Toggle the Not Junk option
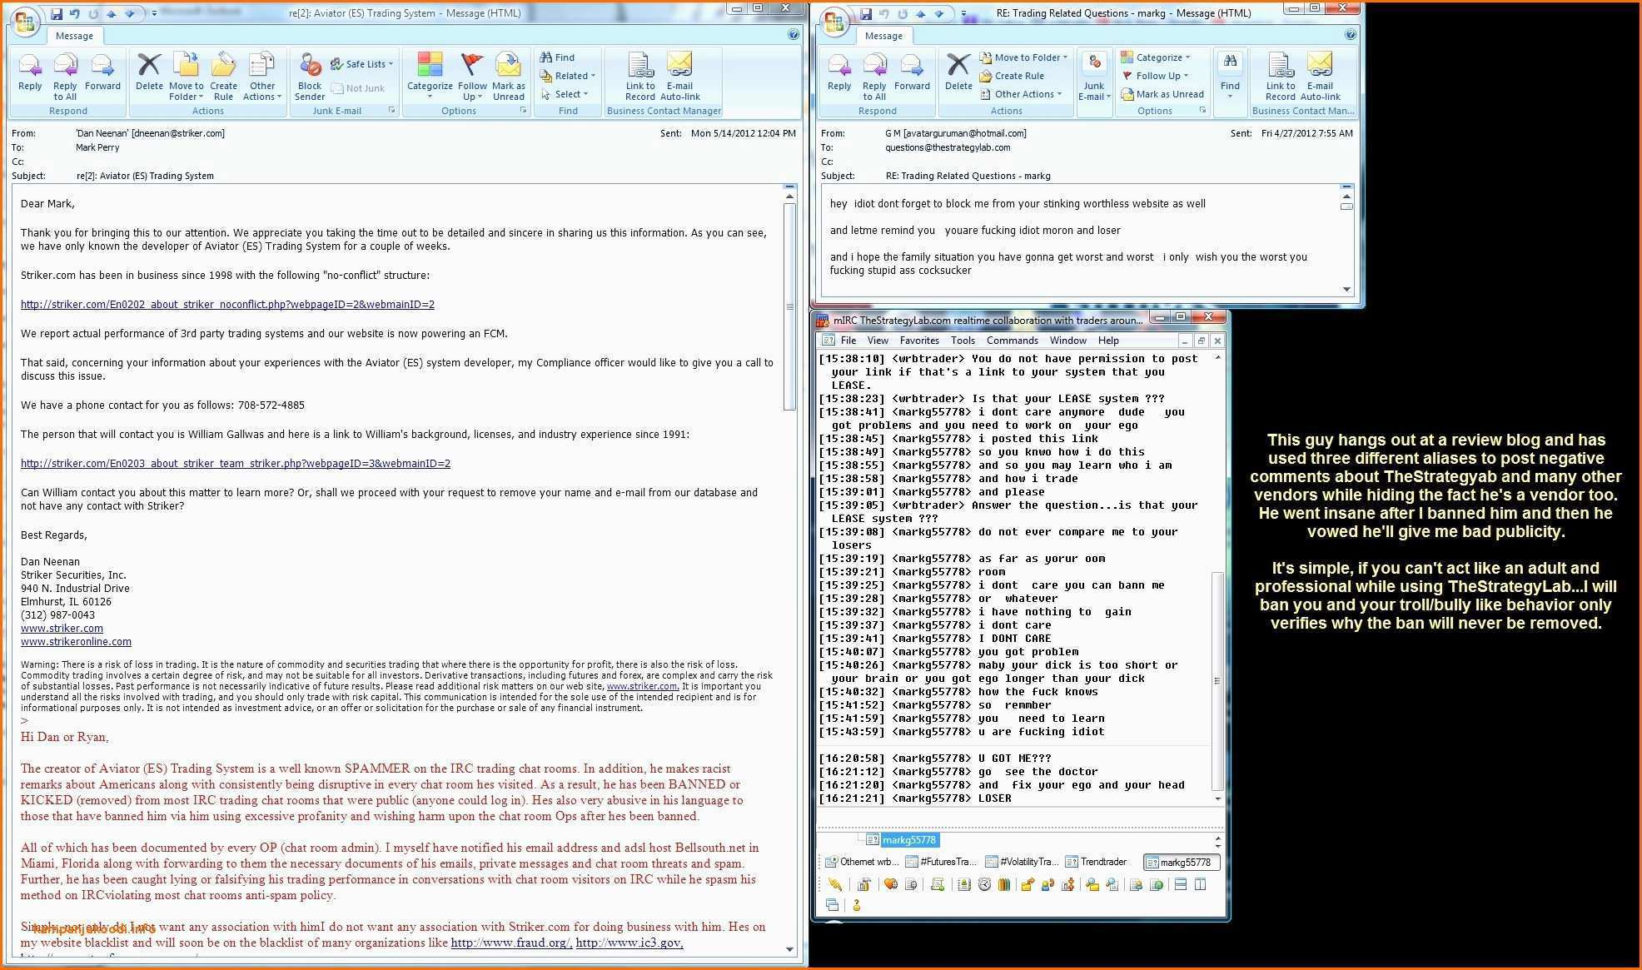The height and width of the screenshot is (970, 1642). point(360,88)
